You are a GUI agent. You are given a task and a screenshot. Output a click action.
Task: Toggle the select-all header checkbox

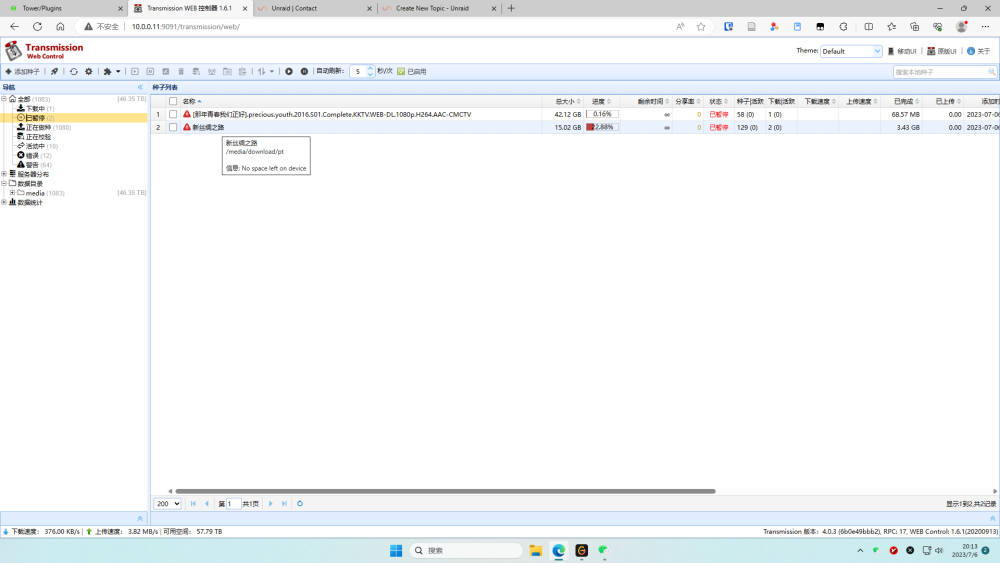173,101
